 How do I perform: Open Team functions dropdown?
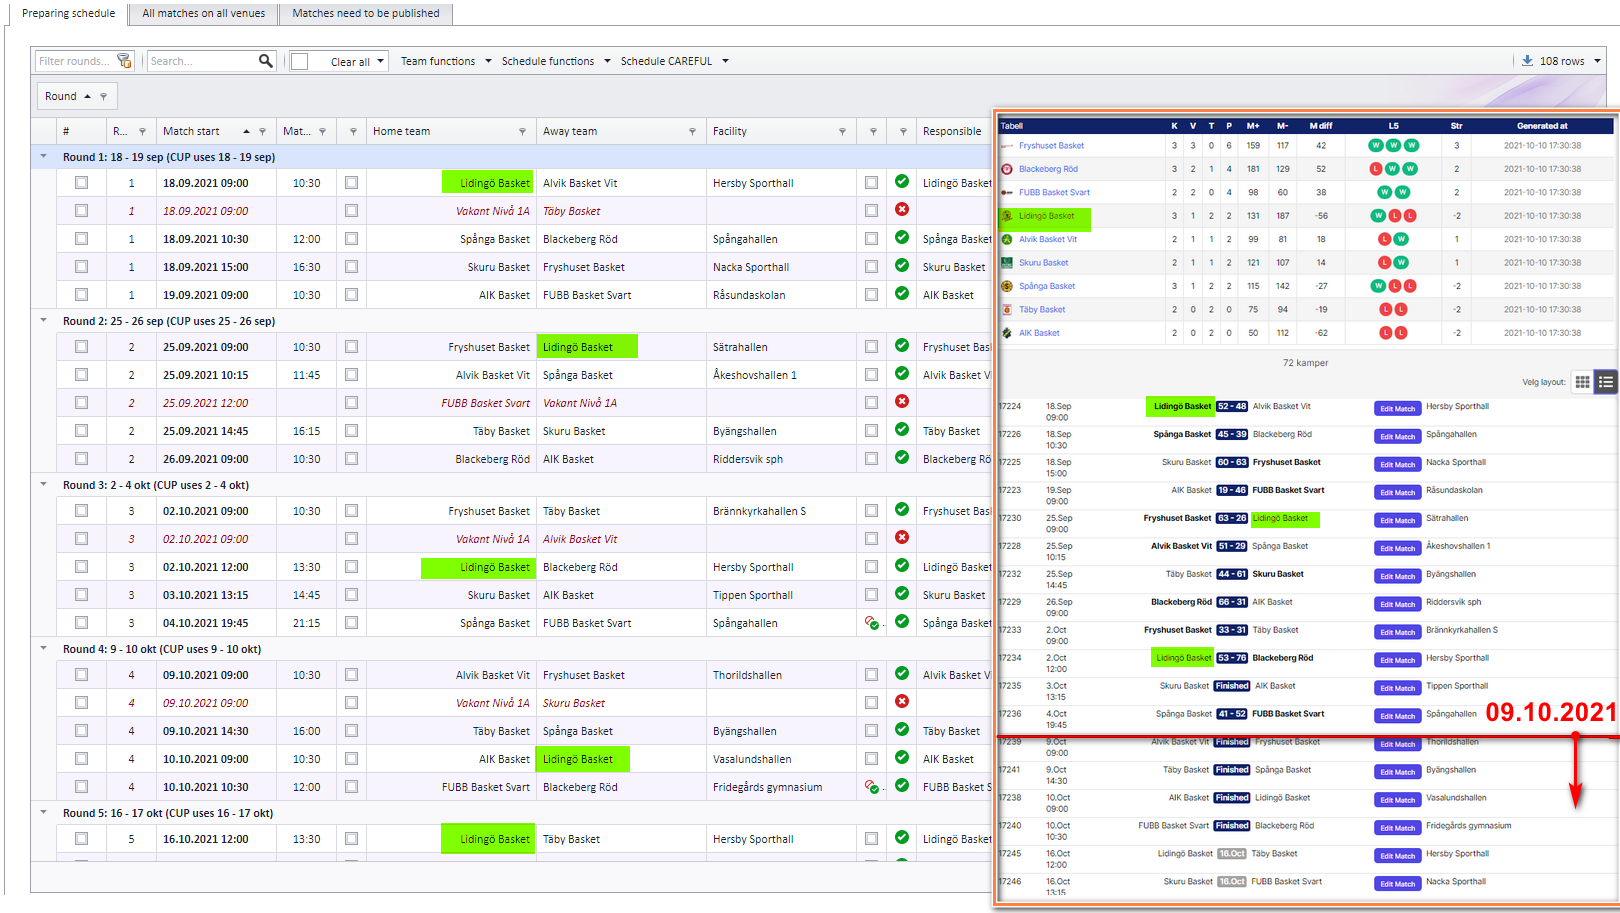click(x=446, y=61)
